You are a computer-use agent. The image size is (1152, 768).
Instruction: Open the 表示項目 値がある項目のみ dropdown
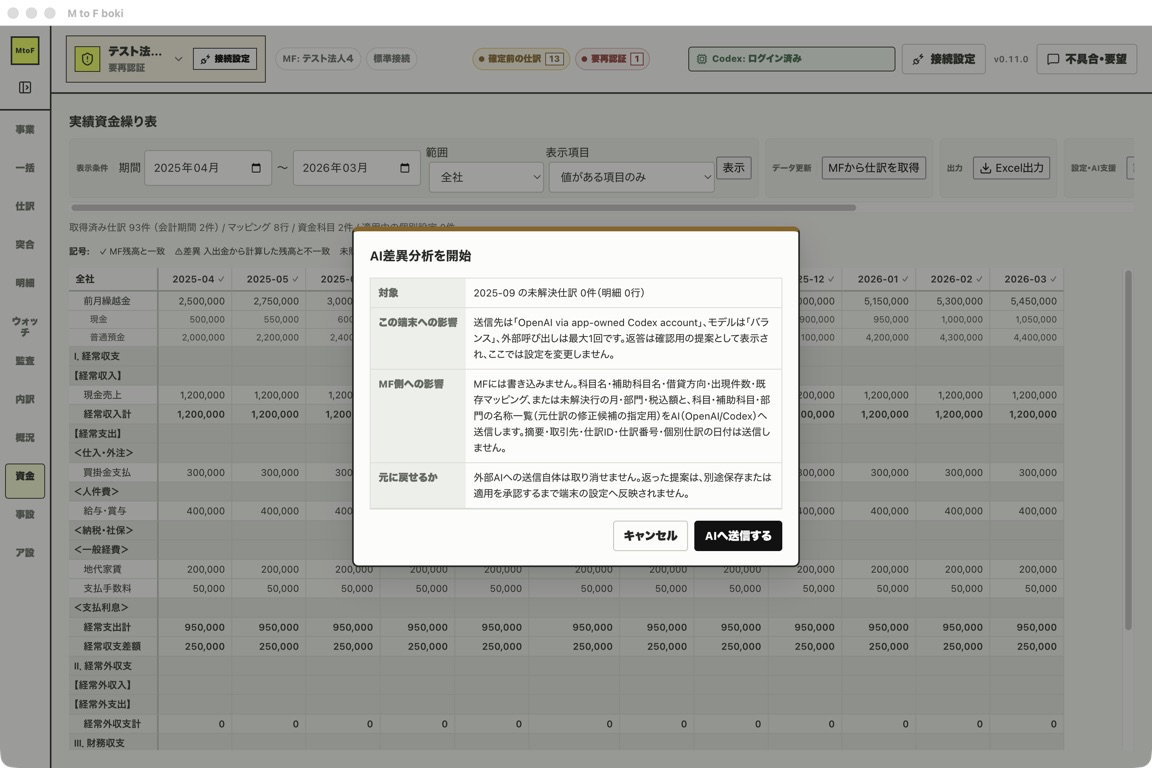click(632, 177)
